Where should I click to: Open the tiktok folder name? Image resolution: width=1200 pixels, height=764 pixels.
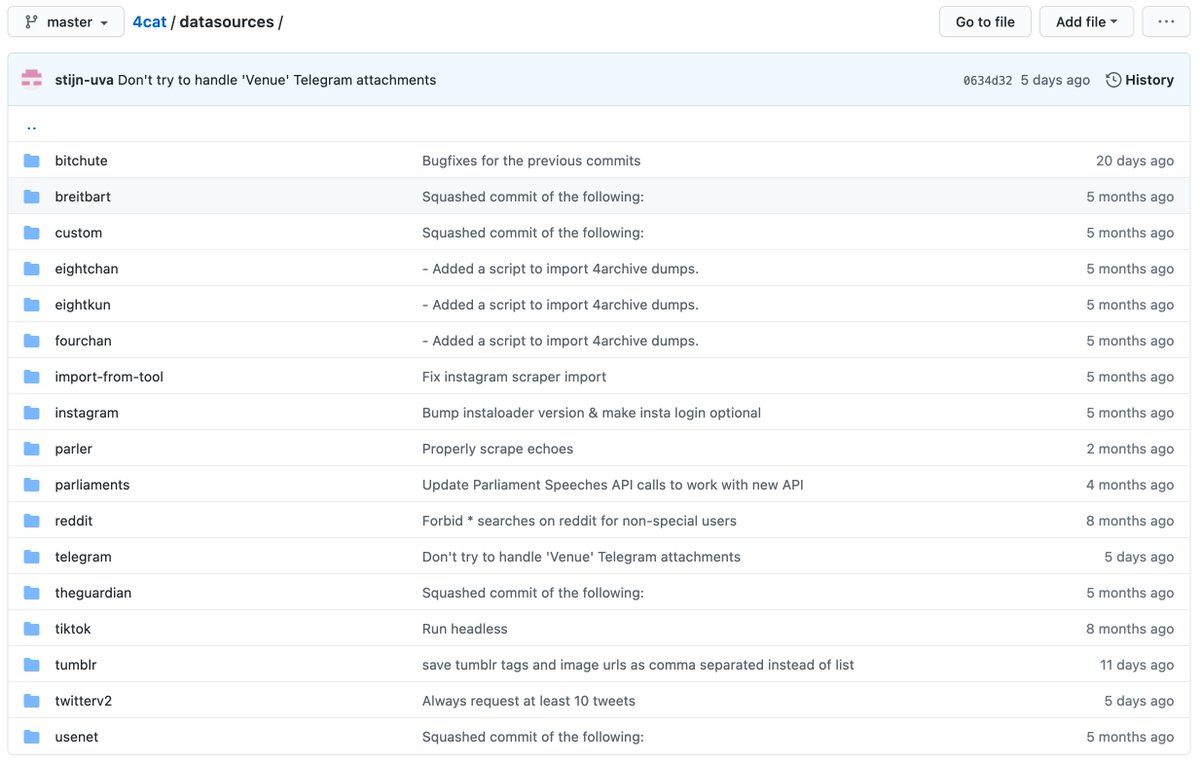tap(73, 629)
